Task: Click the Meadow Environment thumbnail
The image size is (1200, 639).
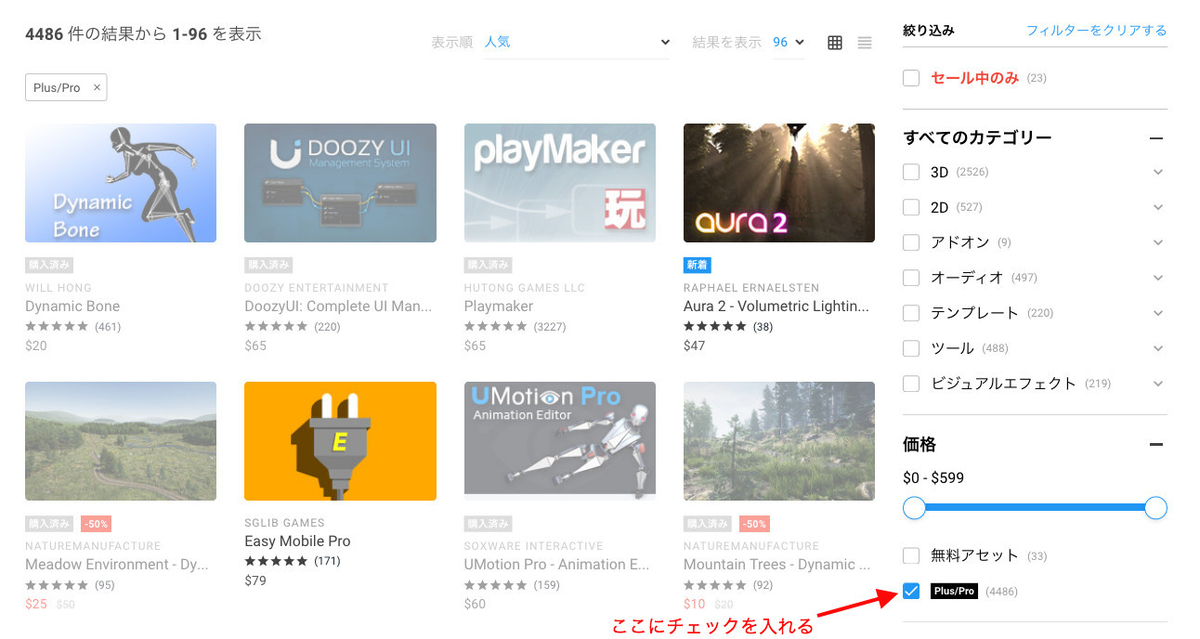Action: [x=120, y=441]
